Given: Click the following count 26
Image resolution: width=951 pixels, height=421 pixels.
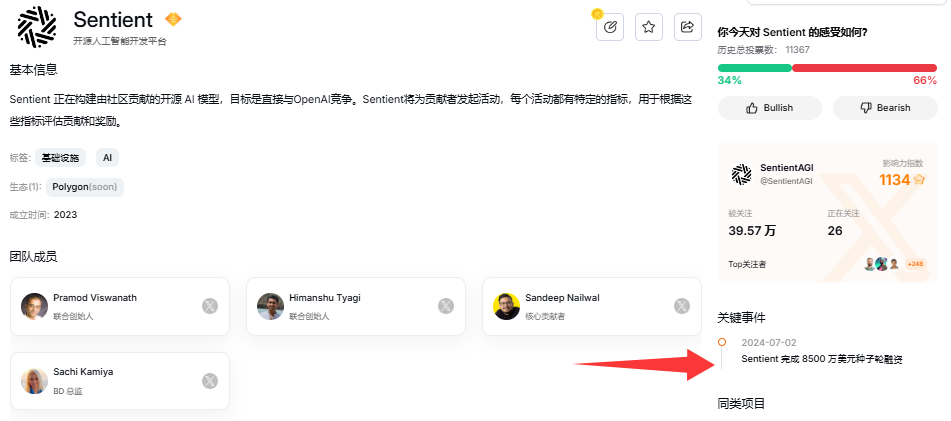Looking at the screenshot, I should tap(835, 231).
